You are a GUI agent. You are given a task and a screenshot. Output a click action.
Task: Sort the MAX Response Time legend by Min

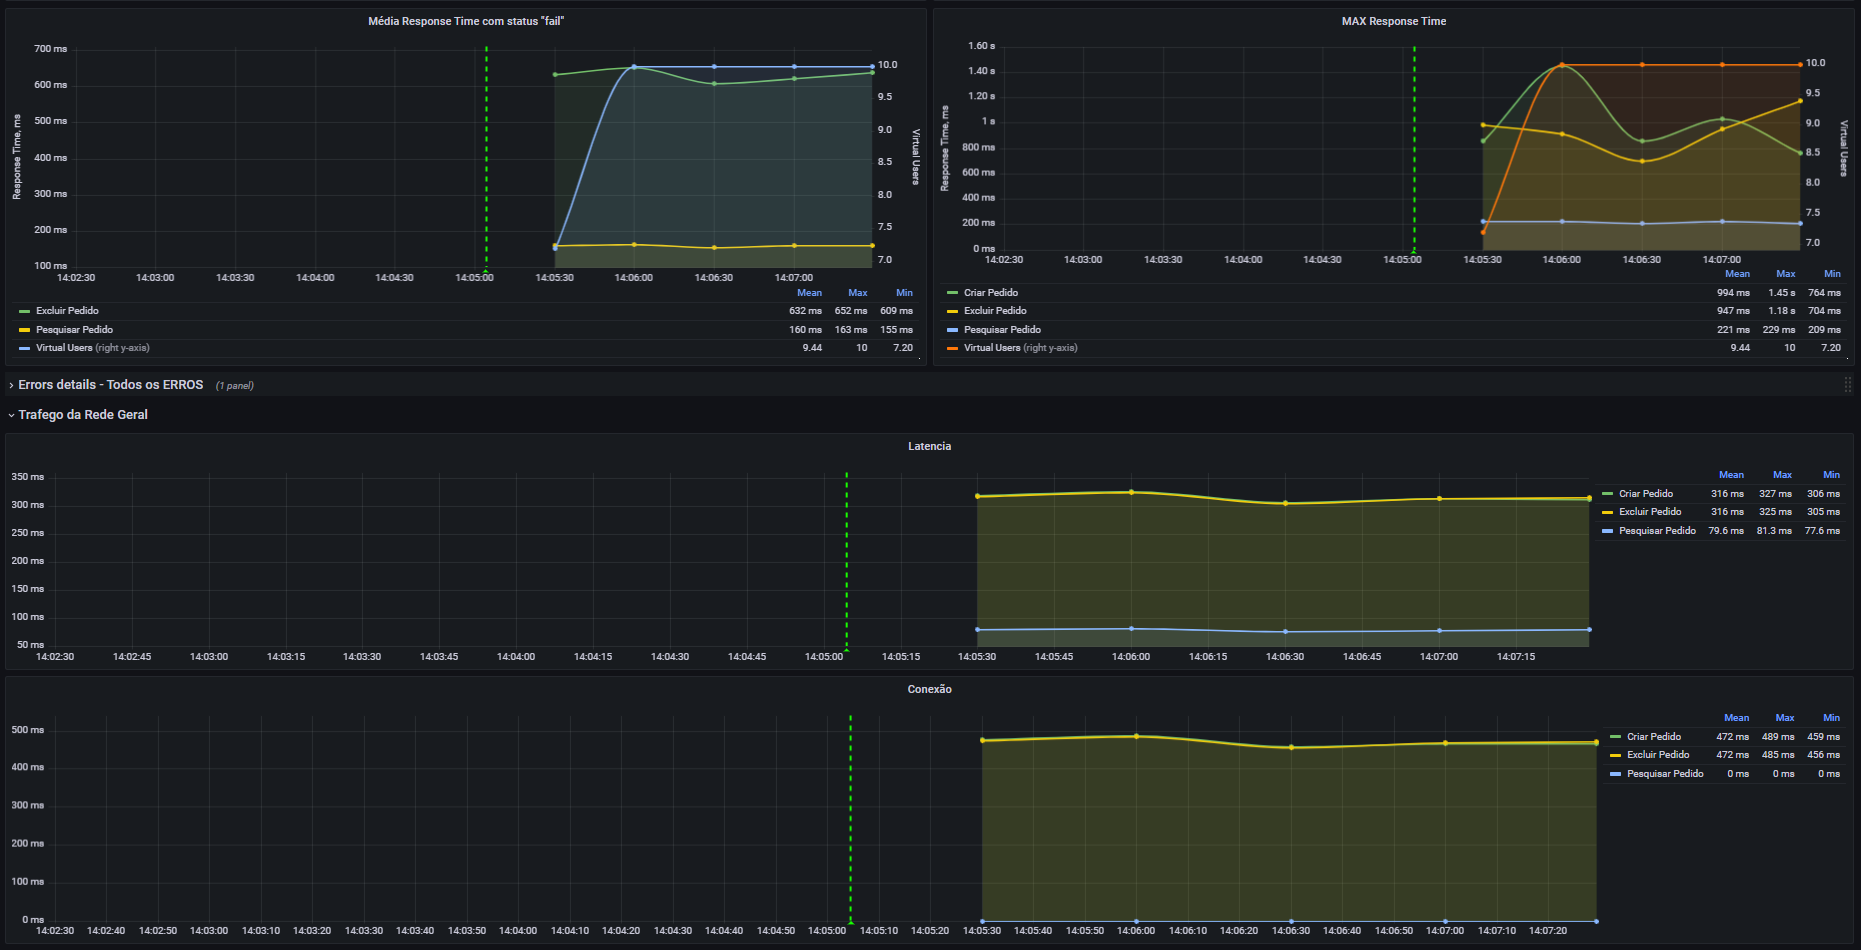(x=1831, y=274)
